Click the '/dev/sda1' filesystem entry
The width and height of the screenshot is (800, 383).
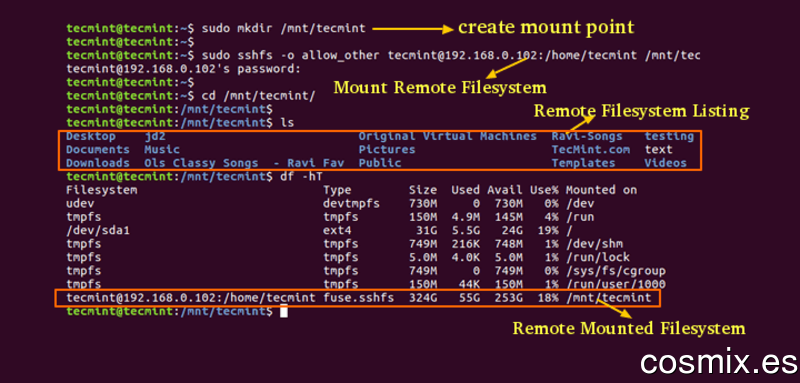click(x=98, y=231)
